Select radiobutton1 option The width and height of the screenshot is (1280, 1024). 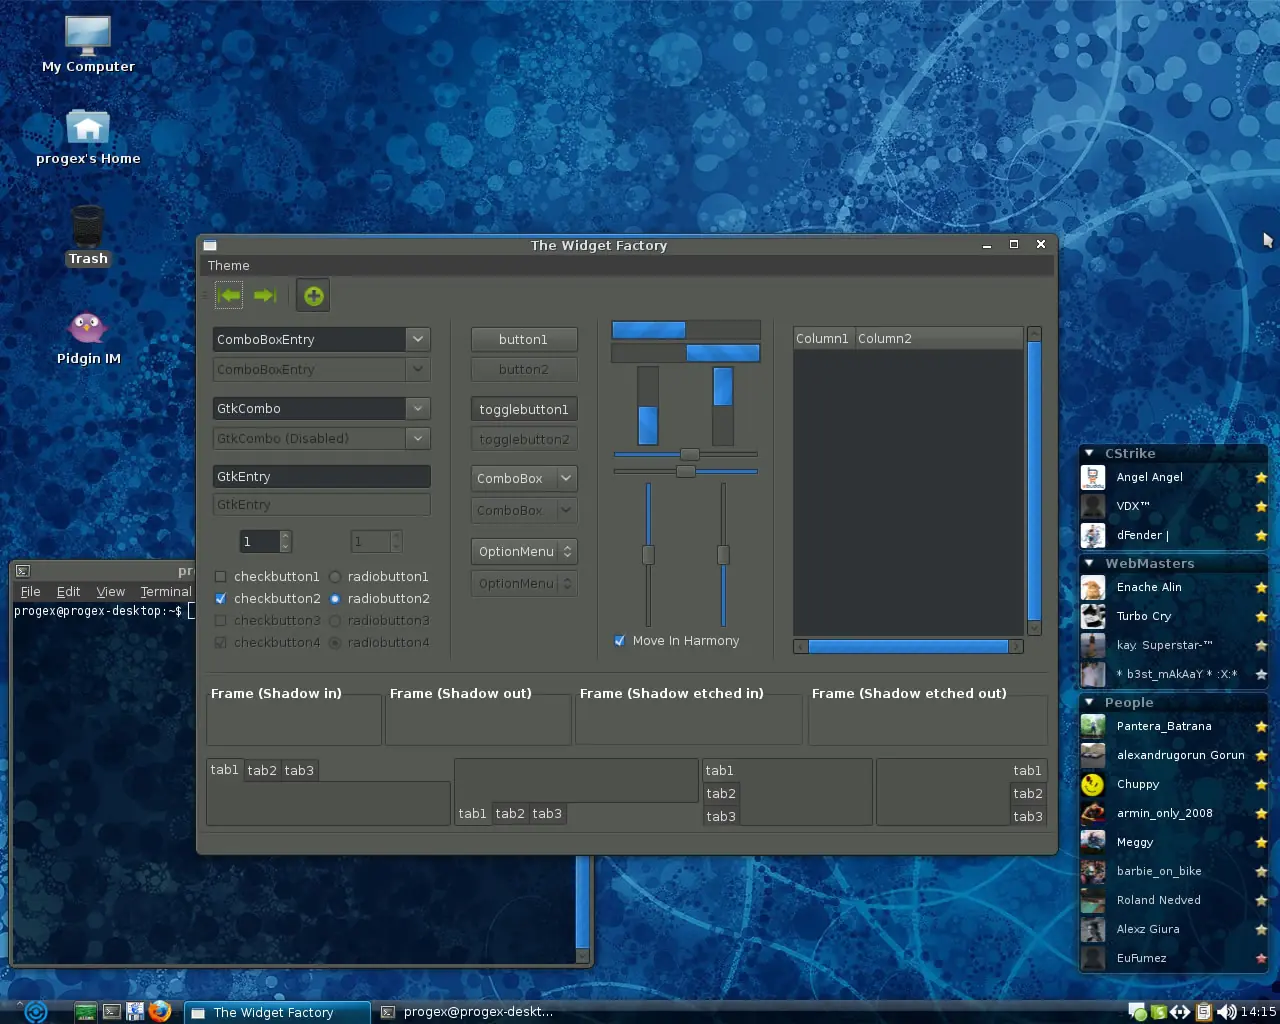(x=335, y=576)
